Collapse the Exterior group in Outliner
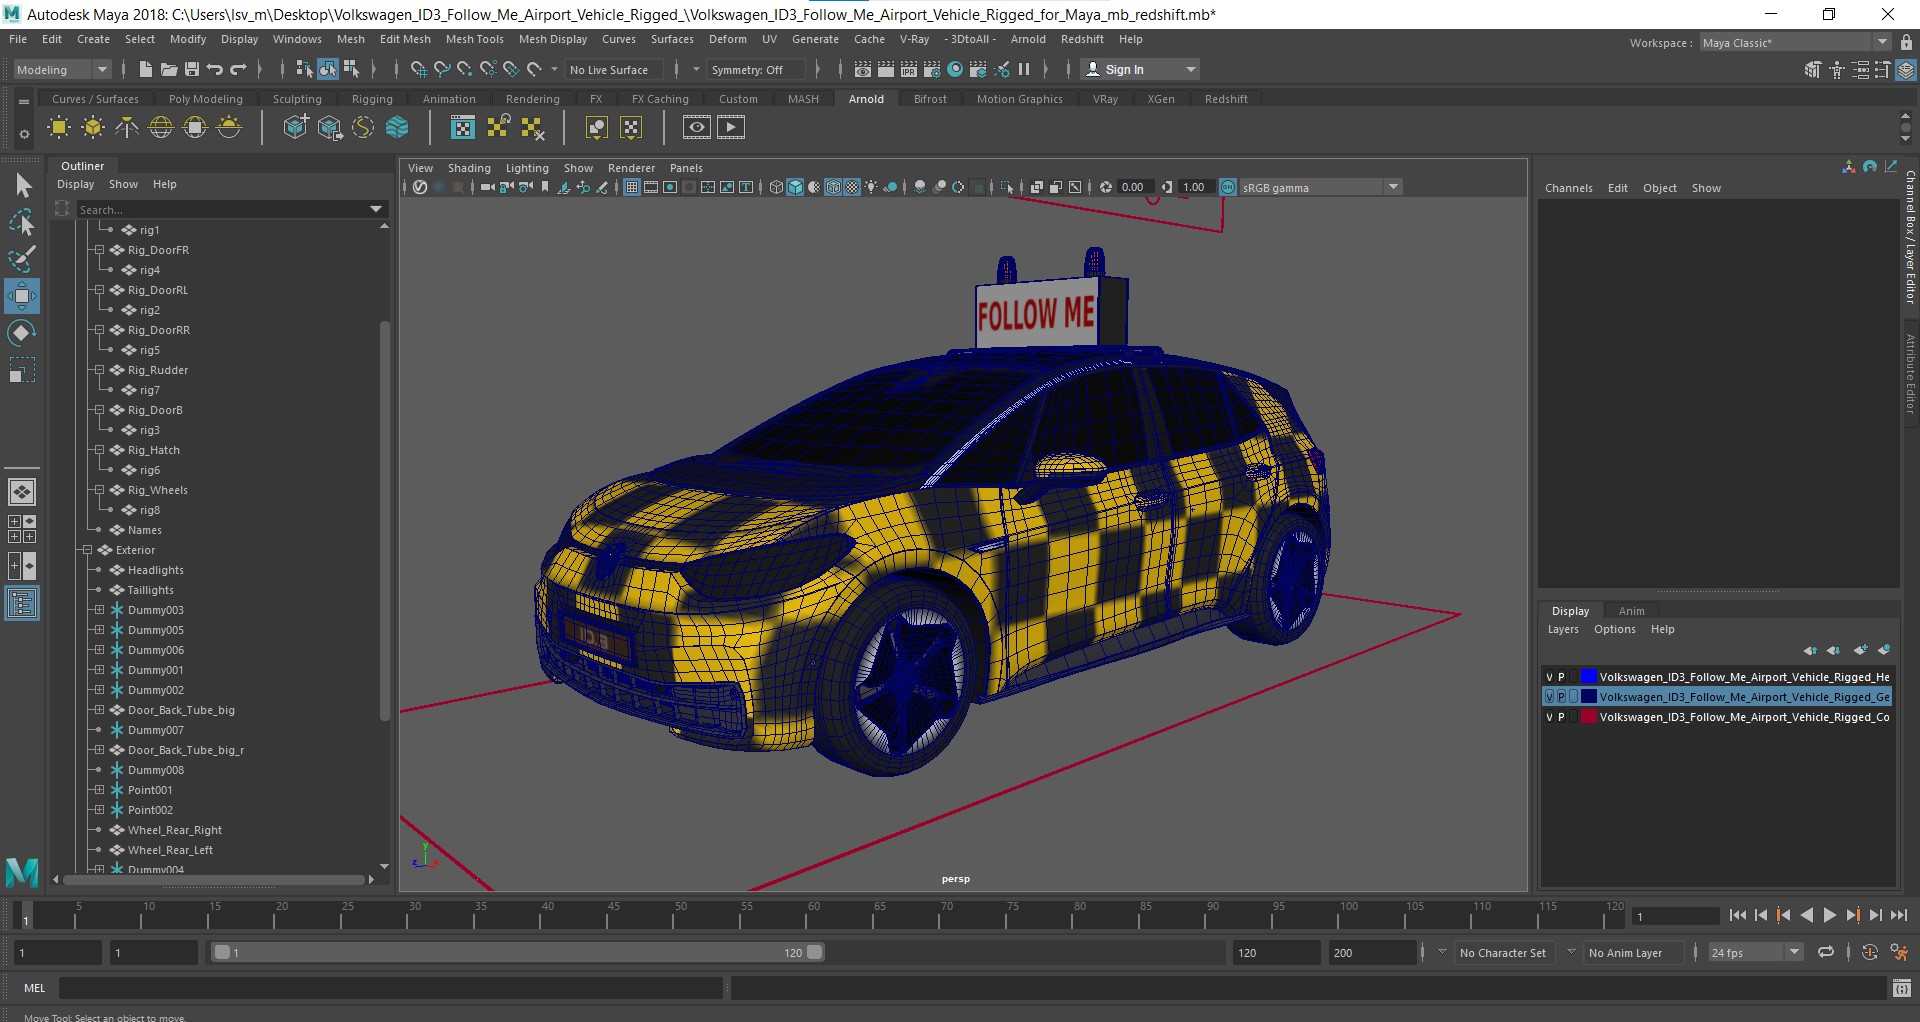The width and height of the screenshot is (1920, 1022). click(87, 550)
